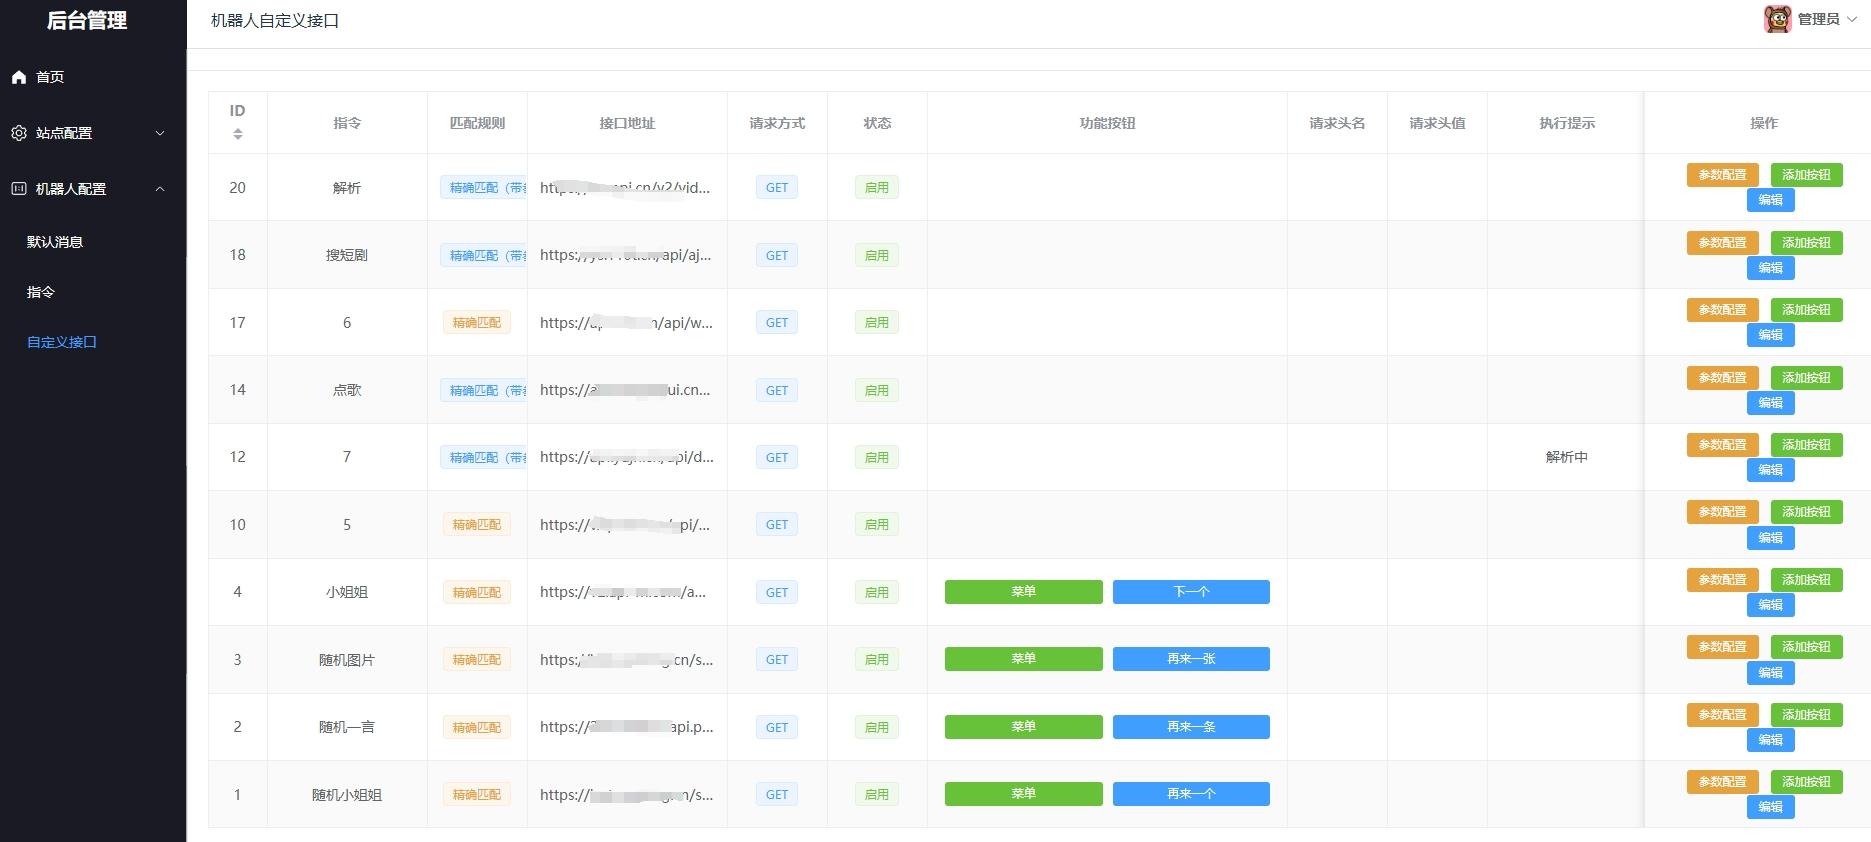Click 菜单 button in 随机一言 row
Viewport: 1871px width, 842px height.
pyautogui.click(x=1023, y=727)
